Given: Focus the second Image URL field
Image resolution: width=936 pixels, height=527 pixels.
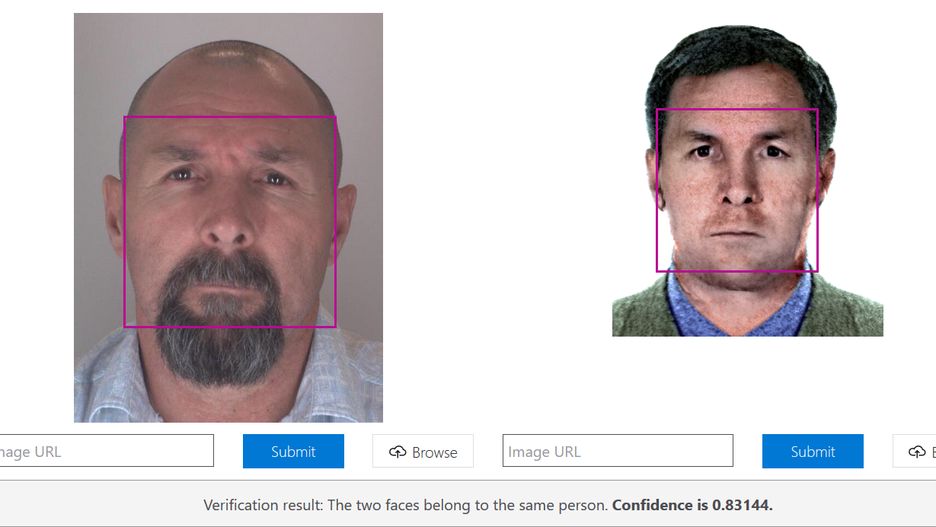Looking at the screenshot, I should coord(618,451).
